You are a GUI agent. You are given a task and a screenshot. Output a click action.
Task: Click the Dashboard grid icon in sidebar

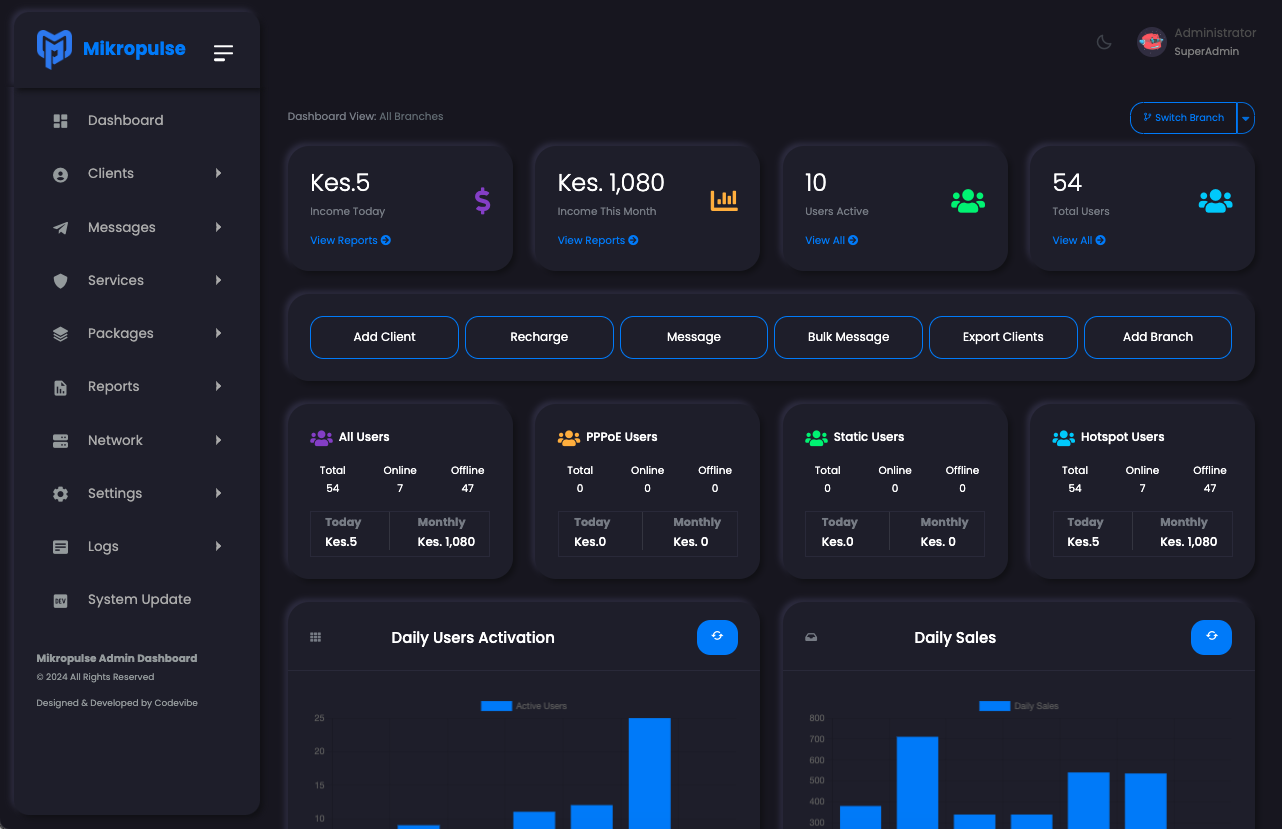[x=60, y=121]
